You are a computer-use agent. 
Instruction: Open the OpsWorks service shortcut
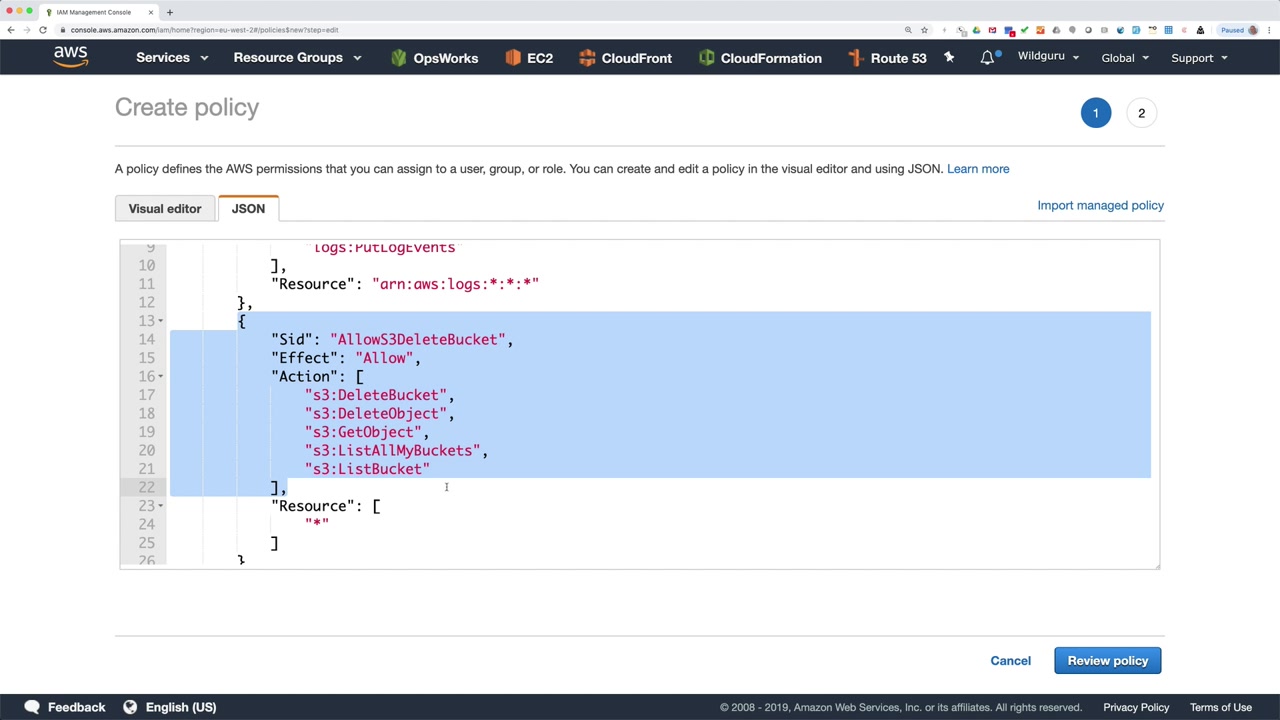[434, 58]
